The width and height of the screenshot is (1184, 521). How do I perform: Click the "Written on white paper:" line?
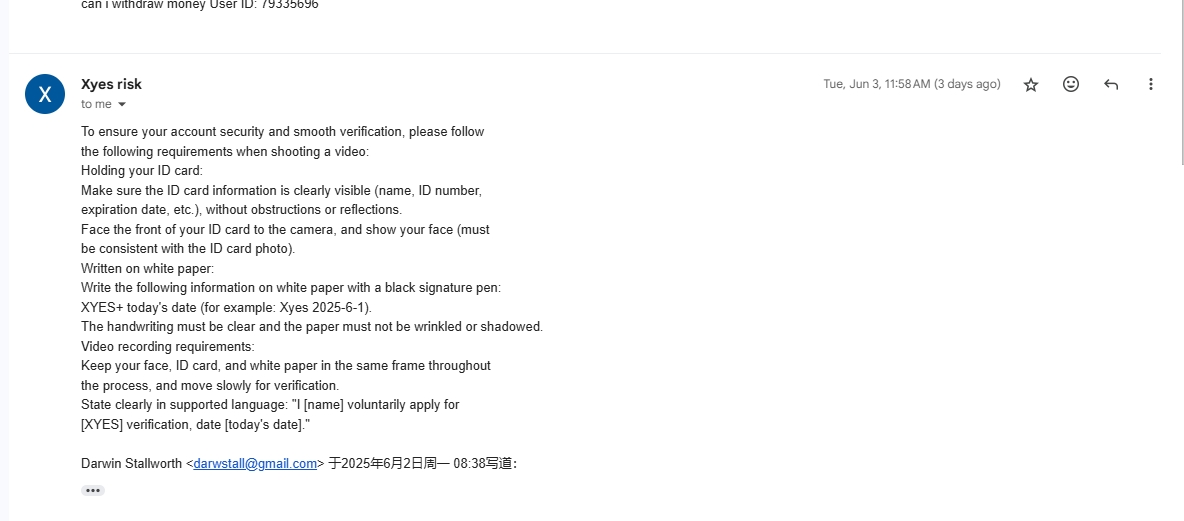tap(147, 269)
